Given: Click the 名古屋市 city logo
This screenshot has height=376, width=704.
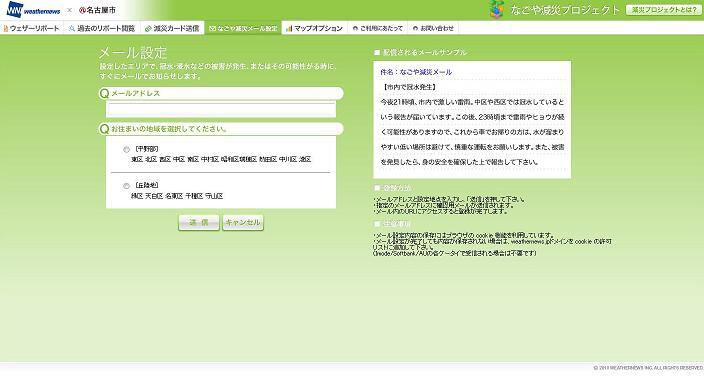Looking at the screenshot, I should coord(97,10).
